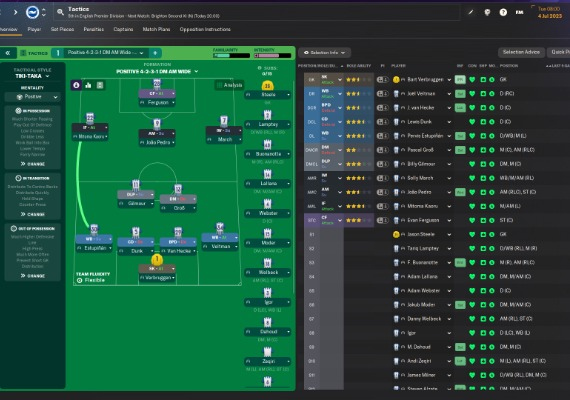Open the question mark help icon
570x400 pixels.
[503, 12]
